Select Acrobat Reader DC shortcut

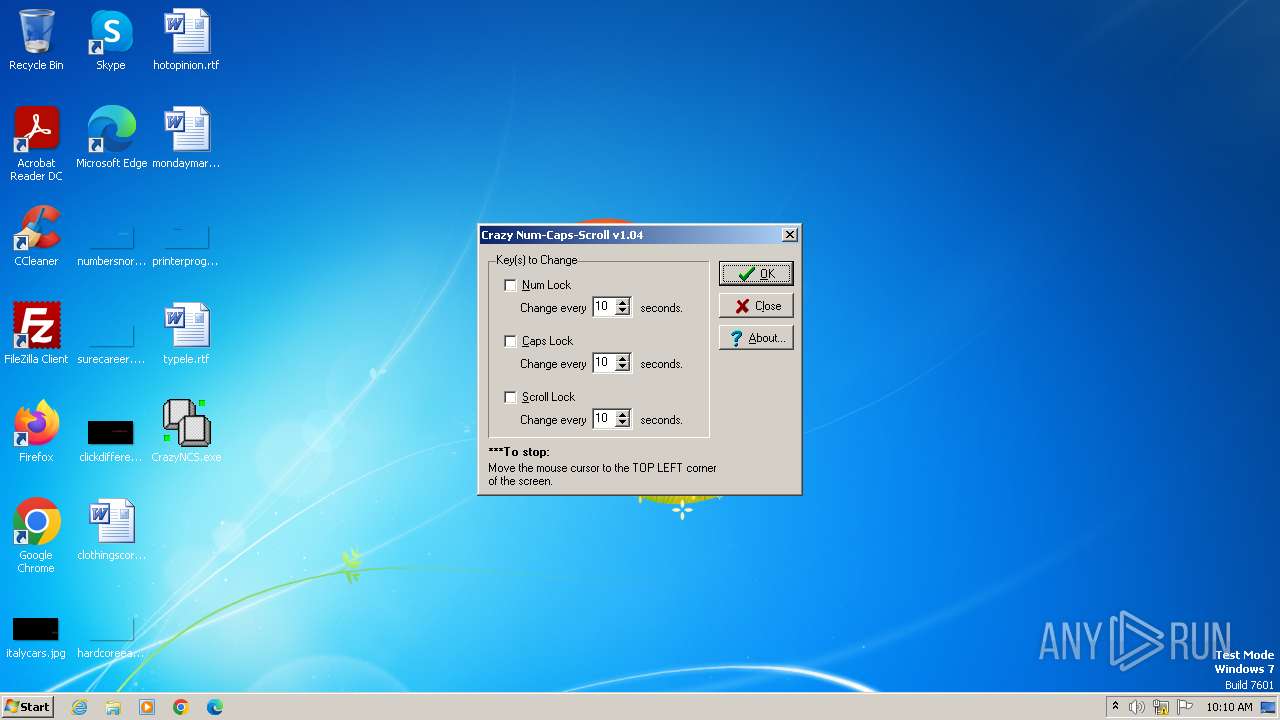(36, 143)
